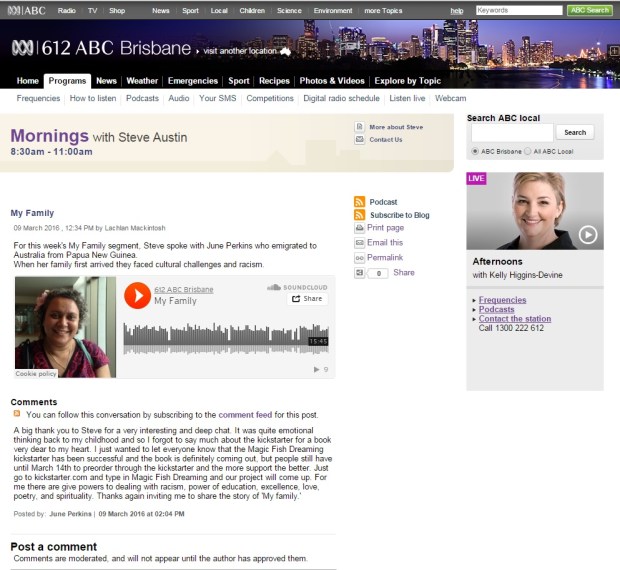Open the more Topics dropdown
Viewport: 620px width, 570px height.
(382, 10)
